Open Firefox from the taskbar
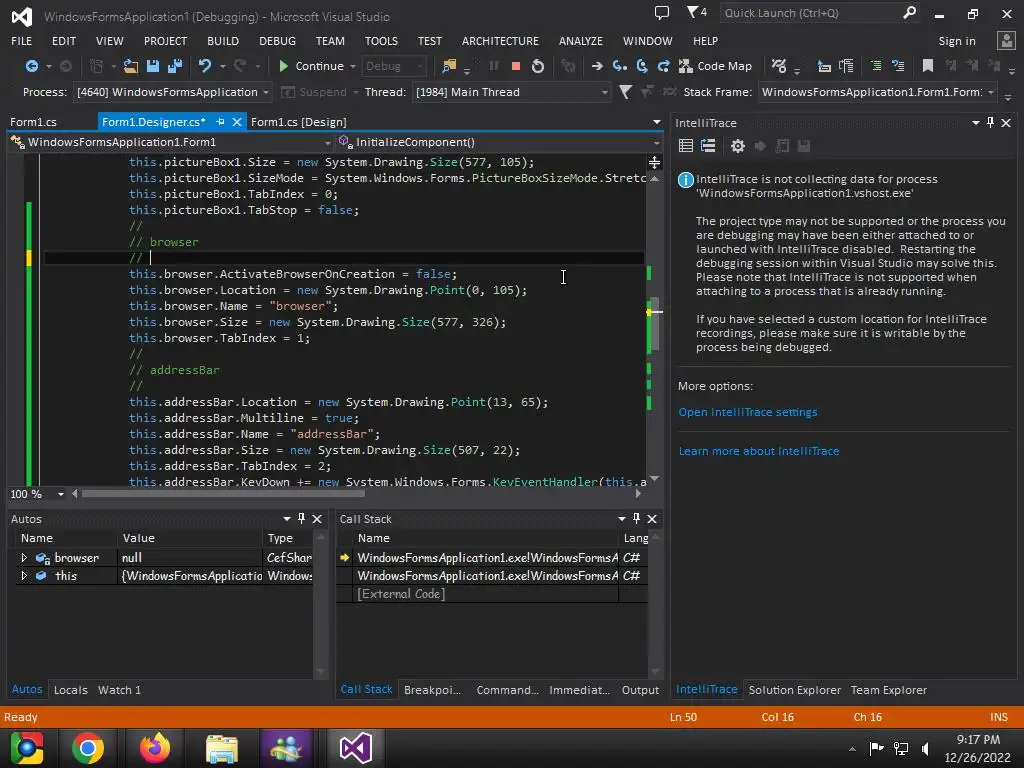This screenshot has width=1024, height=768. [155, 748]
